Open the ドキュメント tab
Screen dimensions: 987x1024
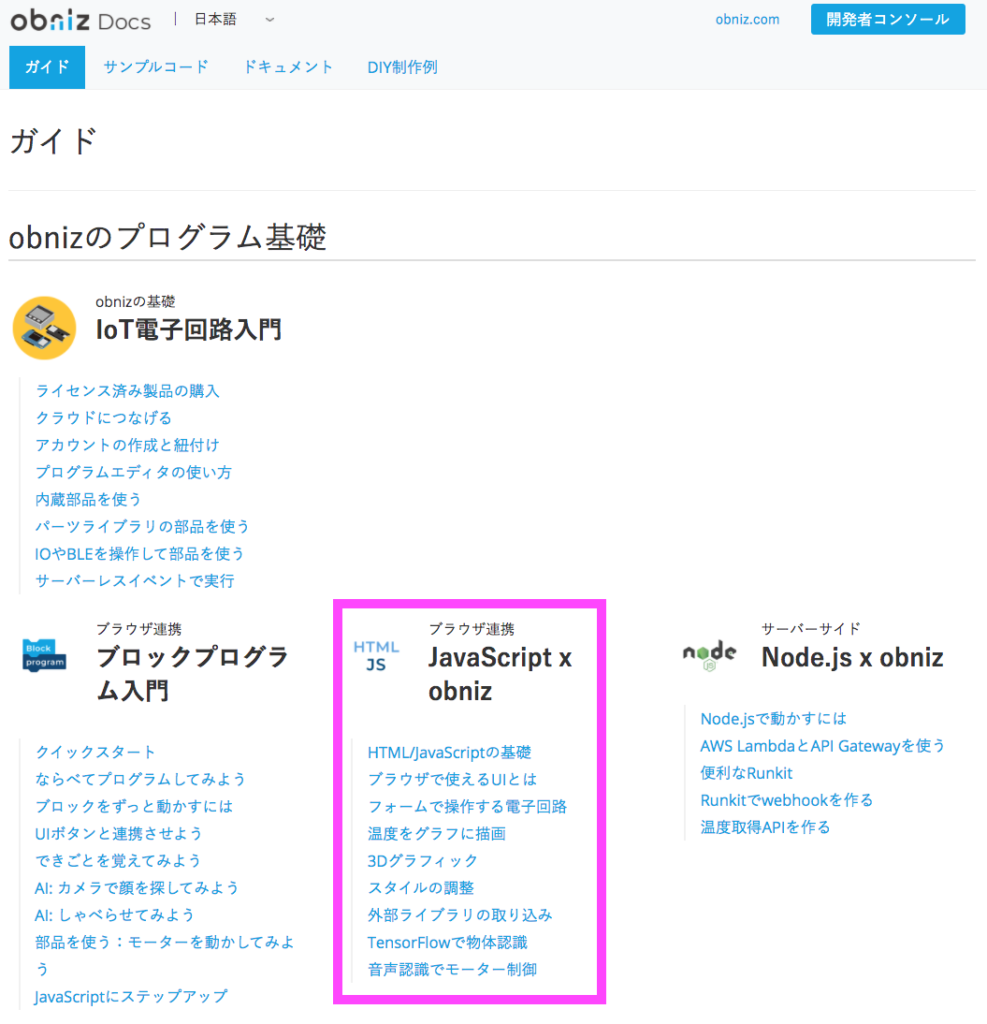(x=288, y=67)
